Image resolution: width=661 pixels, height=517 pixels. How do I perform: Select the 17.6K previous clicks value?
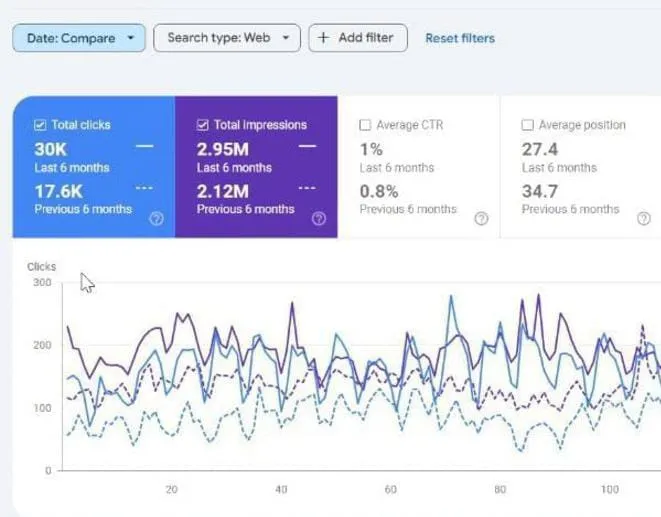[x=59, y=191]
